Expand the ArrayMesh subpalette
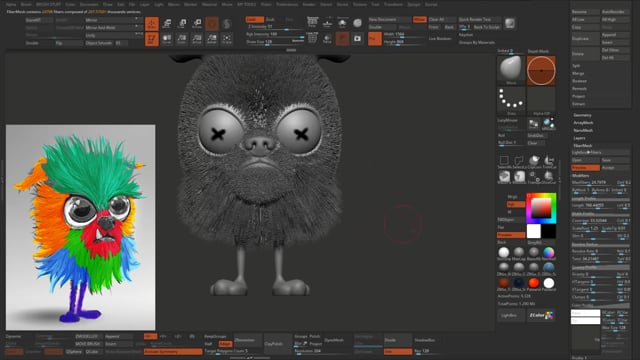This screenshot has height=360, width=640. point(583,123)
